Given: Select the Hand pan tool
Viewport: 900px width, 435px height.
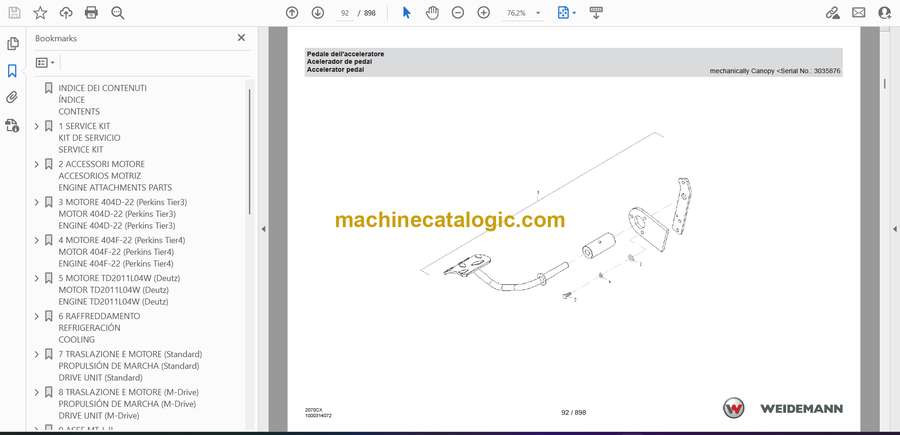Looking at the screenshot, I should click(x=432, y=13).
